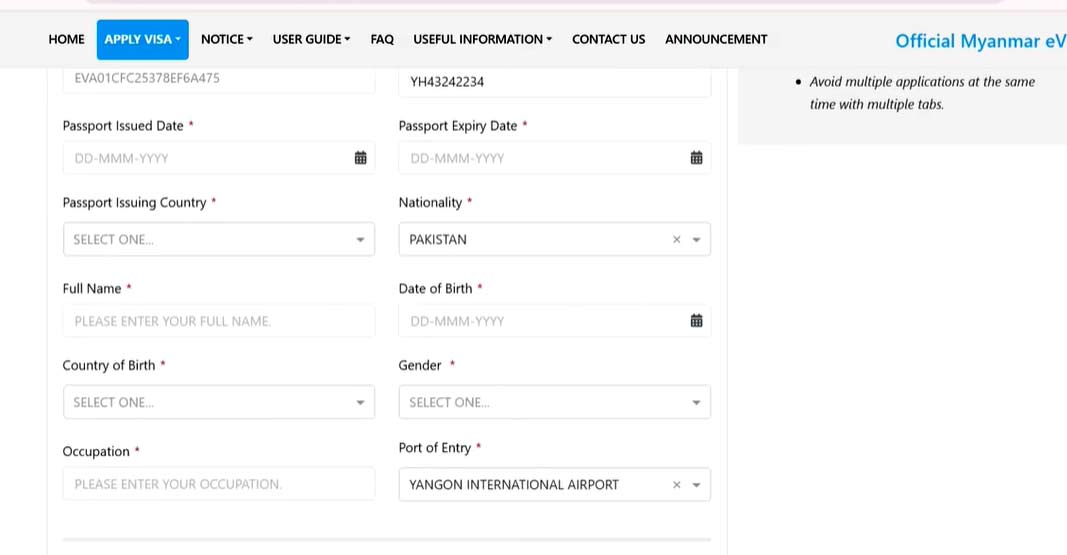The image size is (1067, 555).
Task: Click the Nationality field label
Action: [x=430, y=203]
